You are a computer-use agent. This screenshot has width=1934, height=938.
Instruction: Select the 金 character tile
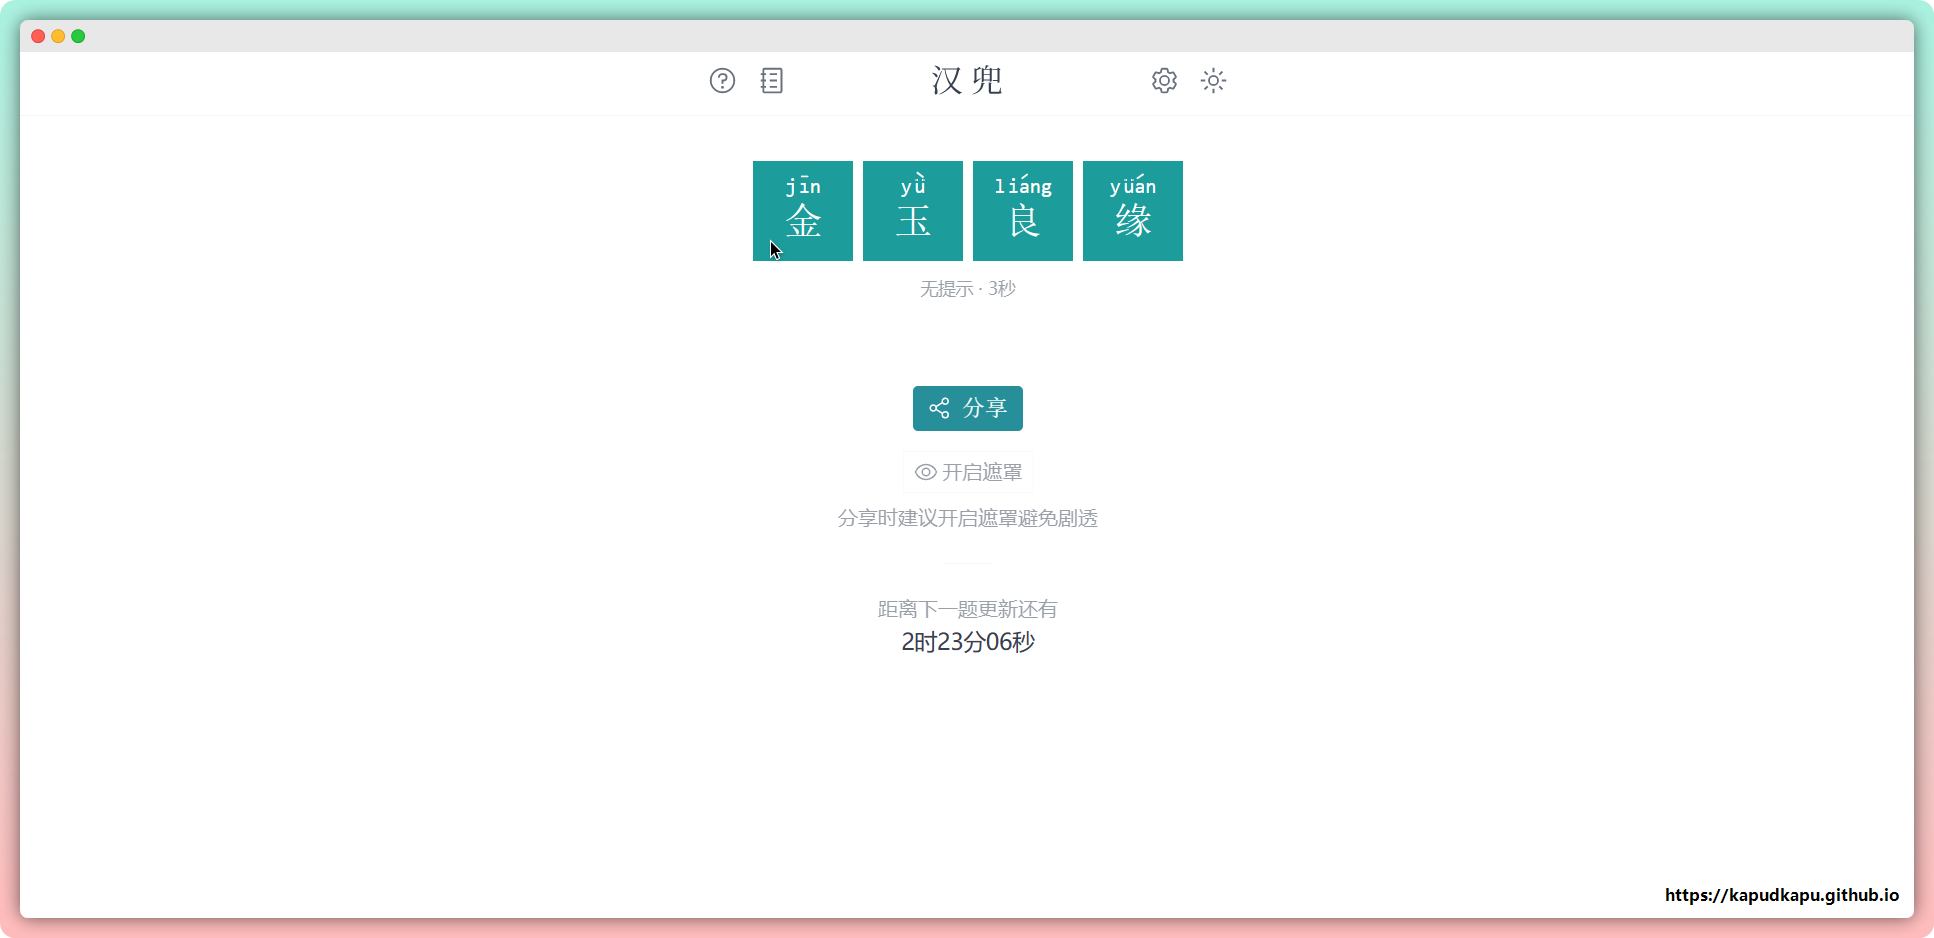(x=803, y=211)
